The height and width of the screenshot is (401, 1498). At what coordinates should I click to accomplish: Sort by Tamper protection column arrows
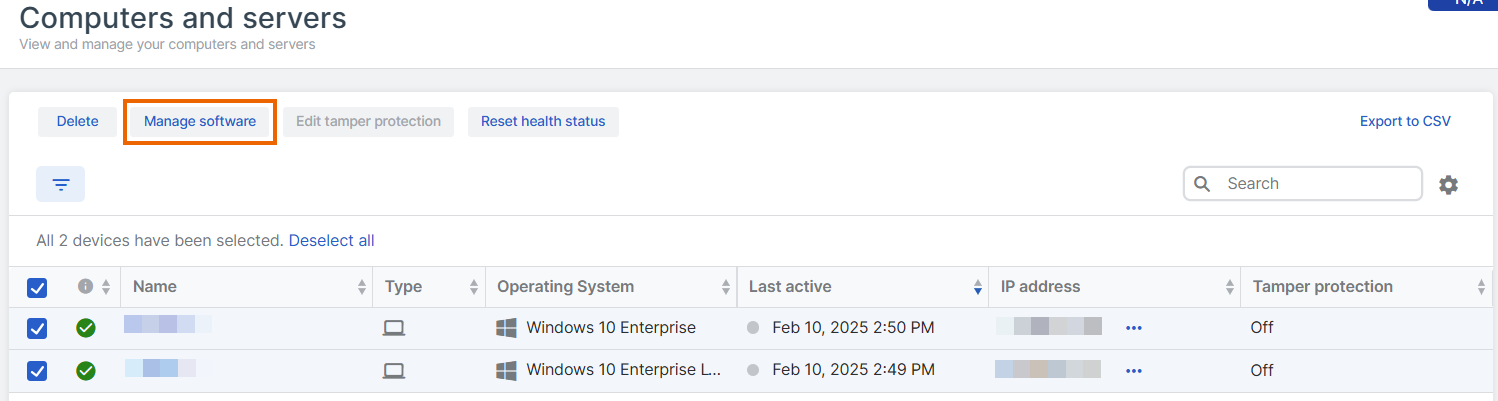(x=1481, y=287)
